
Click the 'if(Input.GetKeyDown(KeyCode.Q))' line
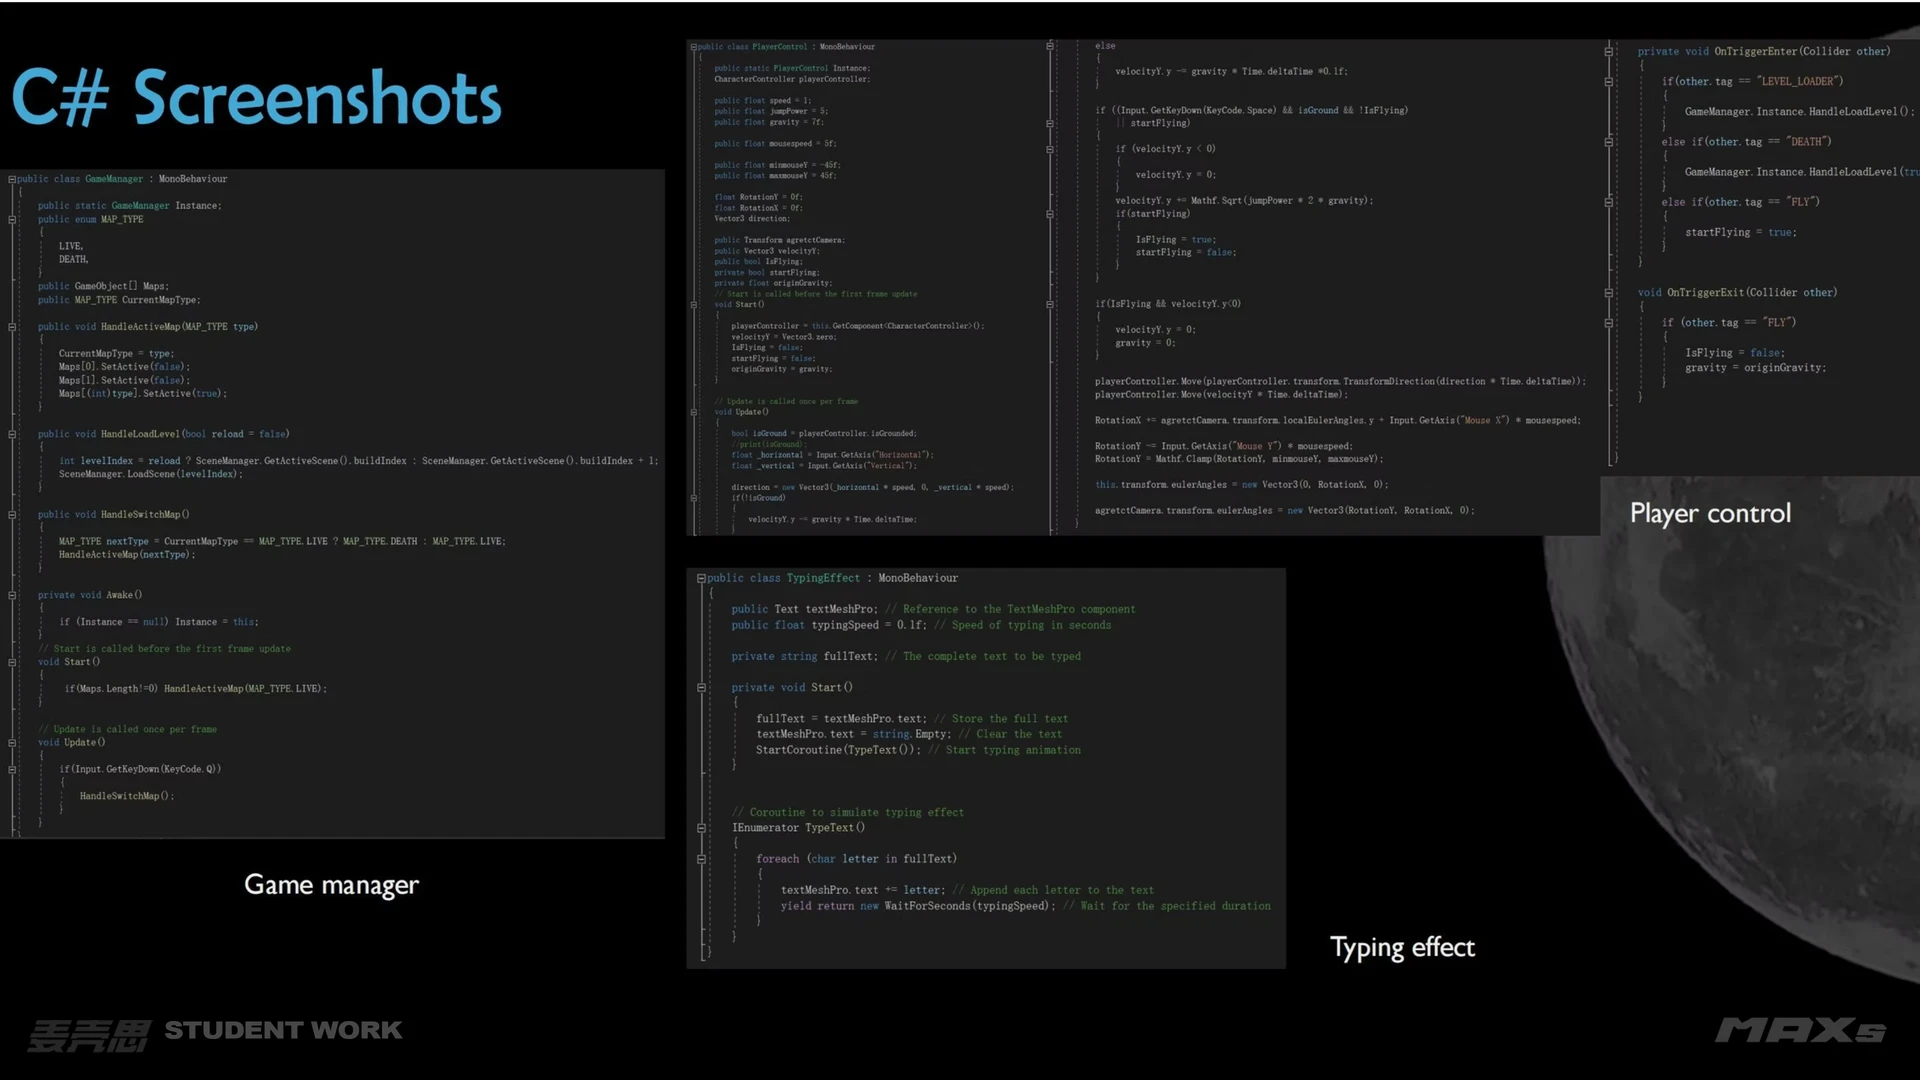[x=140, y=769]
